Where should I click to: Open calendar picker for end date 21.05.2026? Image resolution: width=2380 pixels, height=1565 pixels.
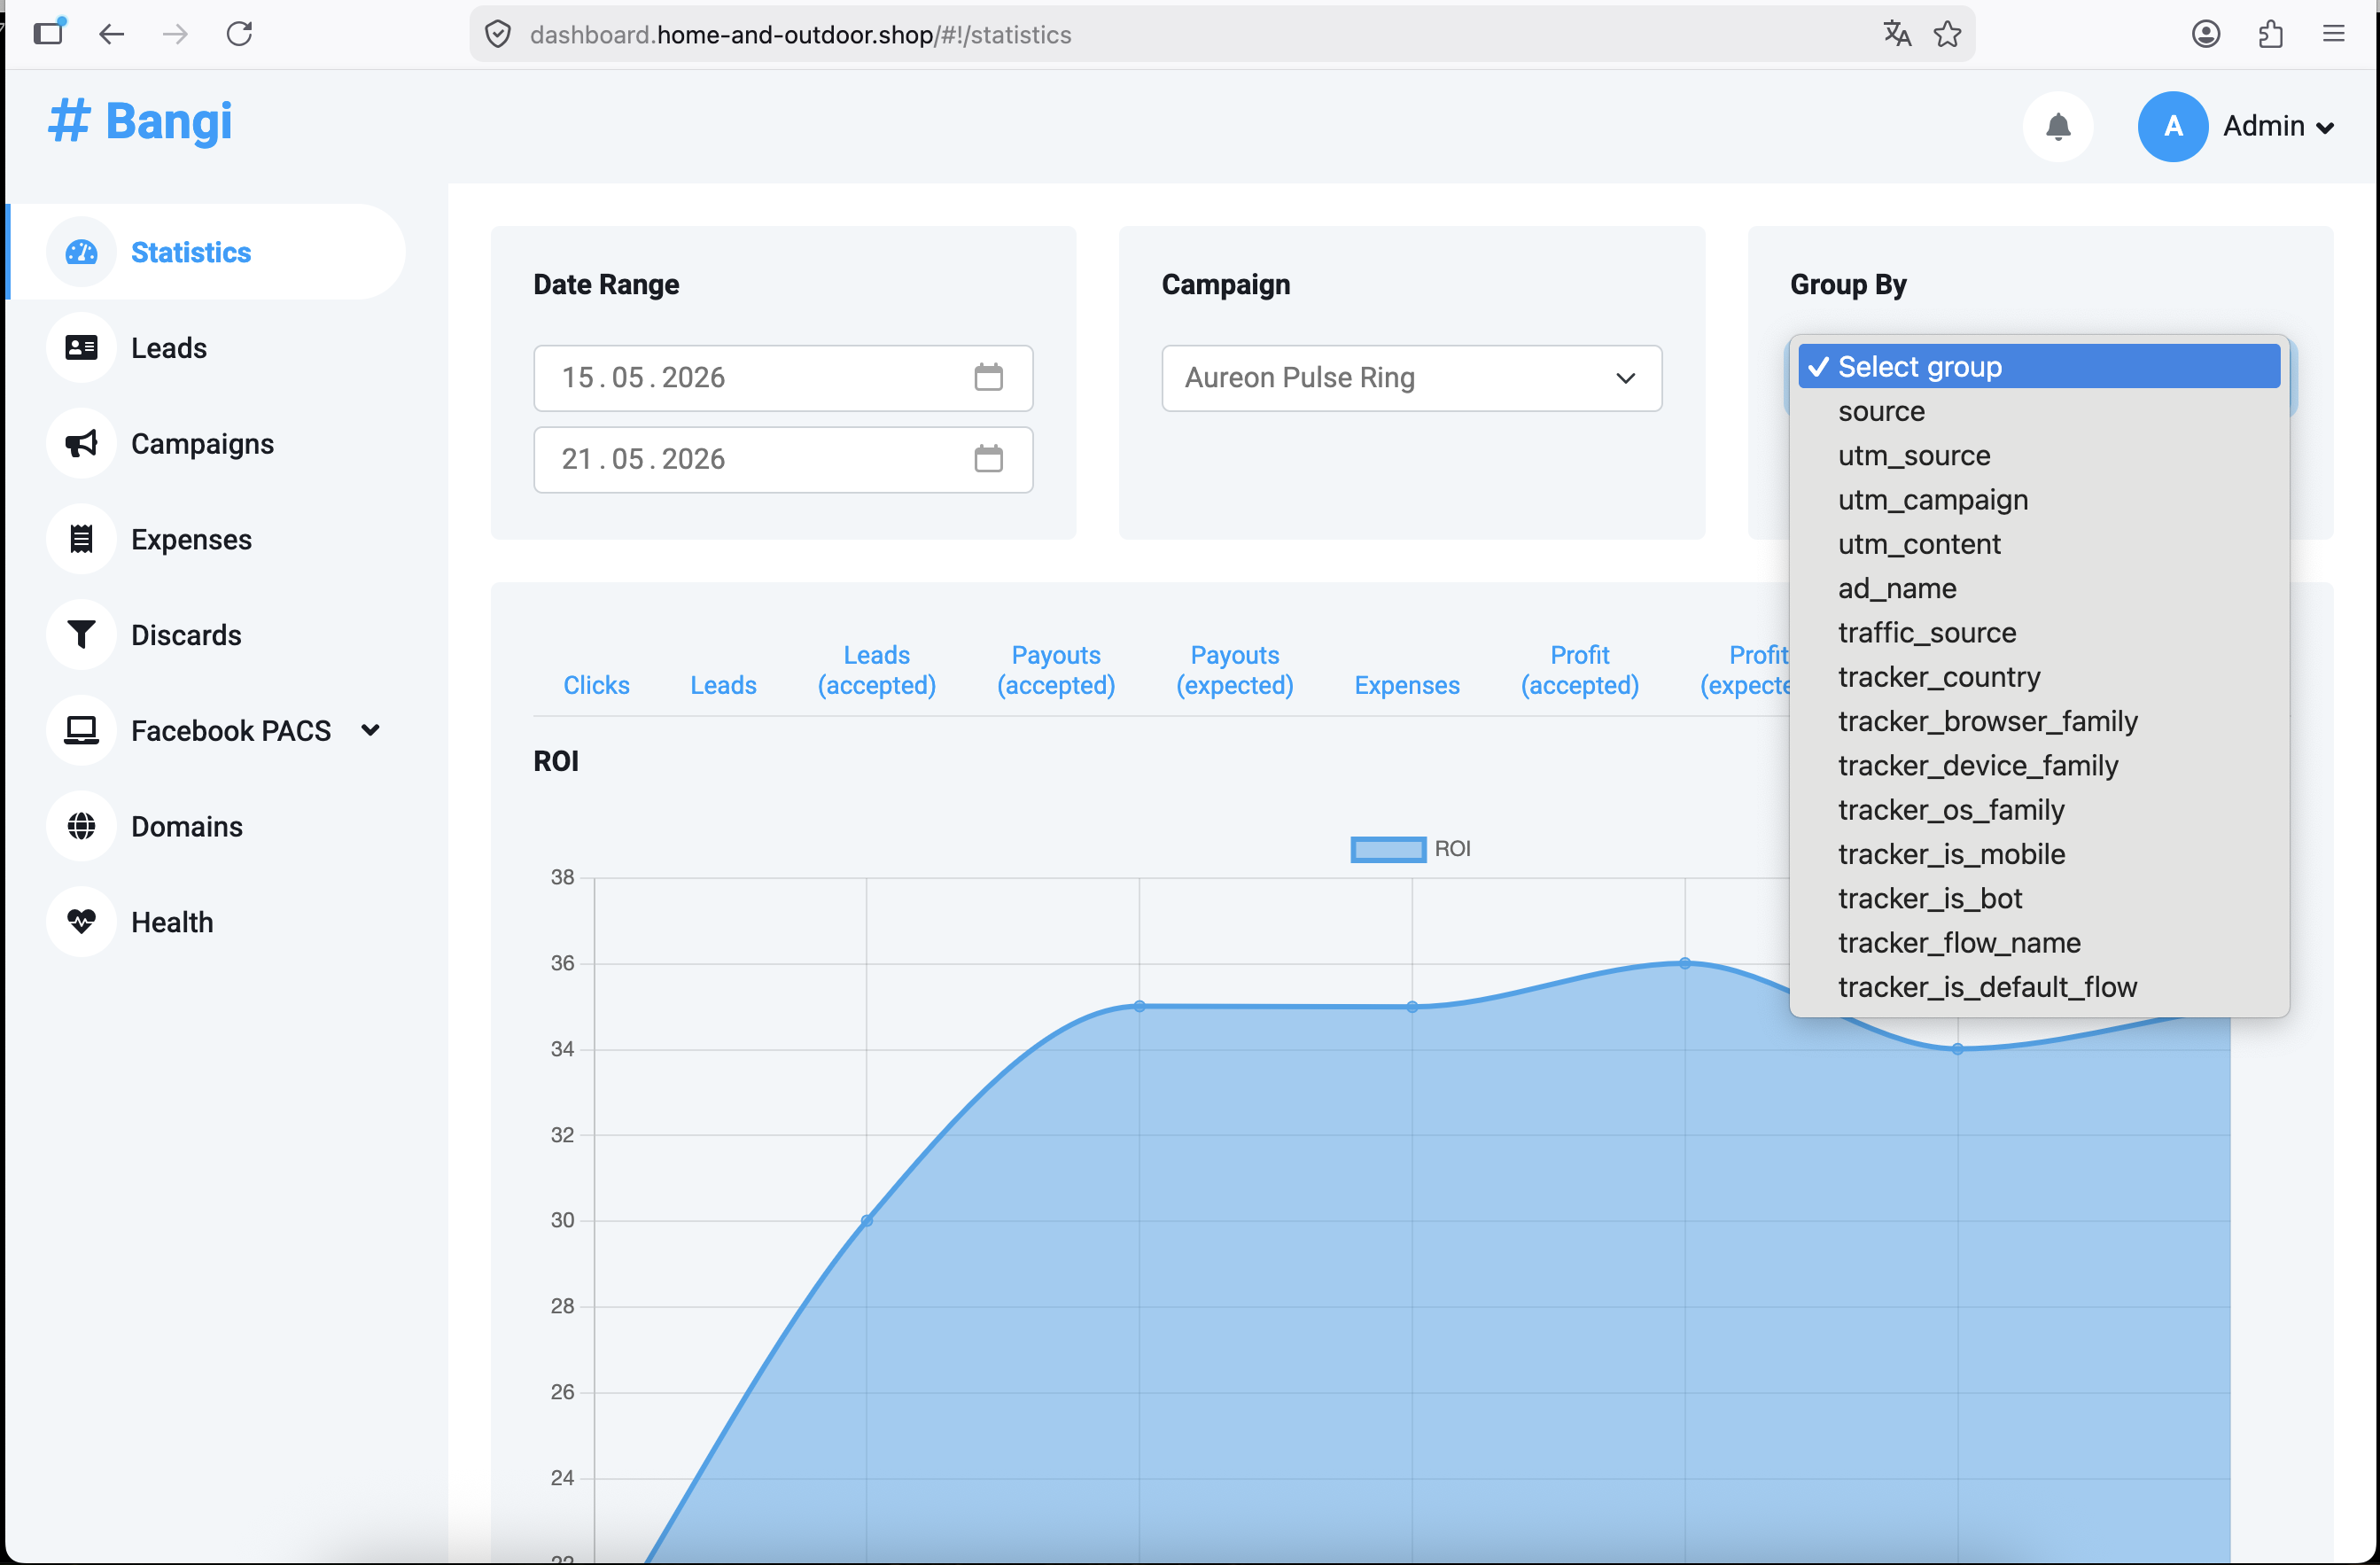(x=988, y=459)
